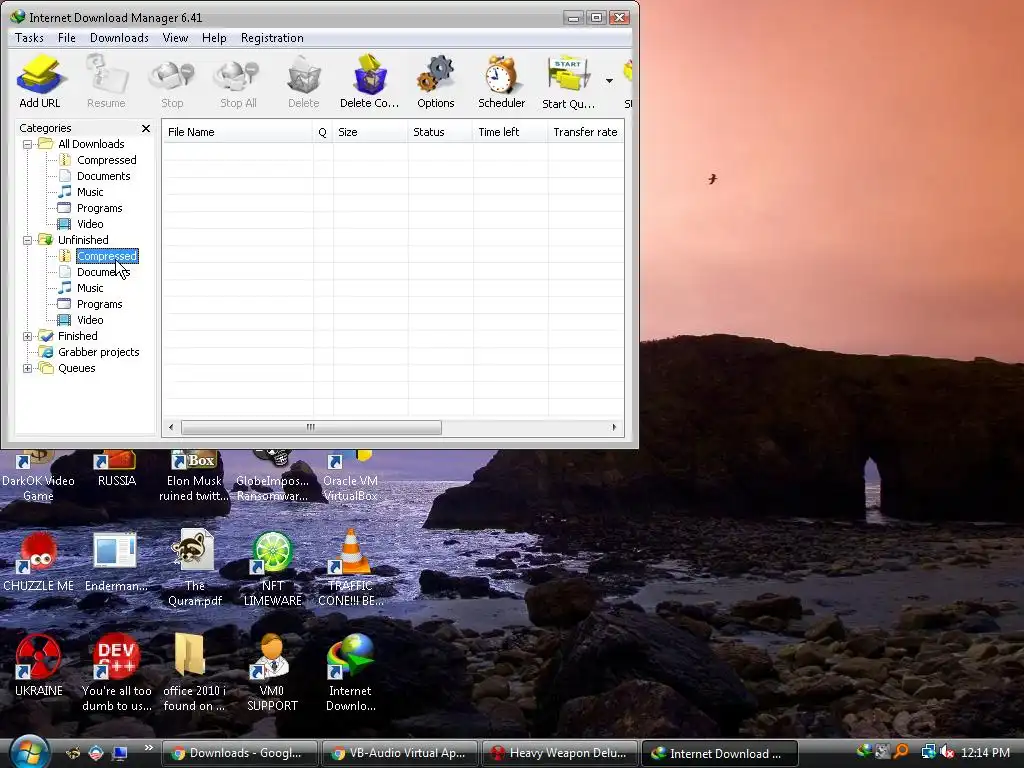Select the Unfinished category

pyautogui.click(x=83, y=240)
